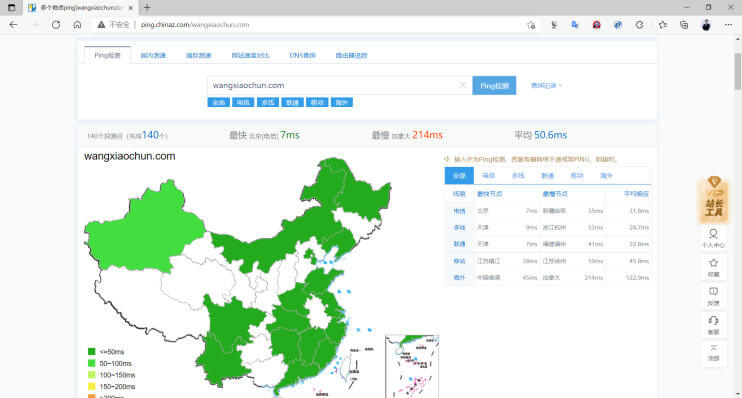Viewport: 742px width, 398px height.
Task: Switch to the 路由器追踪 tab
Action: [x=351, y=55]
